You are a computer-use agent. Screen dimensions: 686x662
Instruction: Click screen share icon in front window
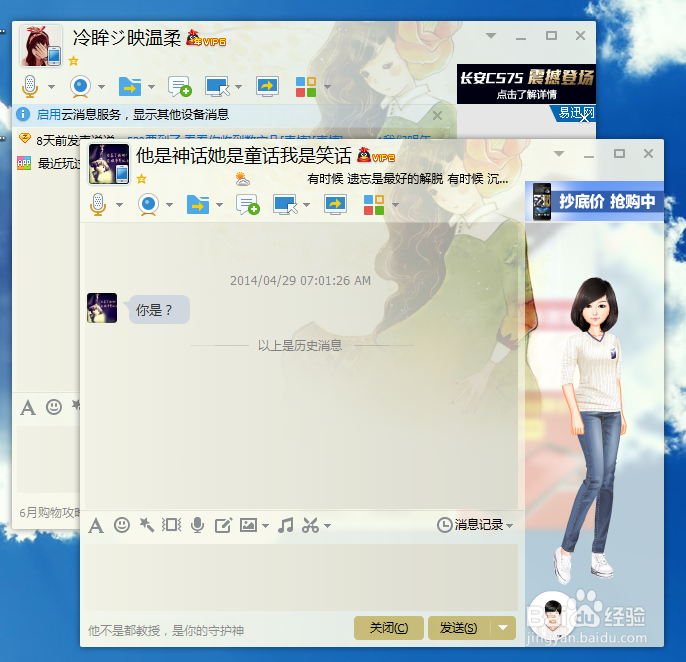click(x=335, y=204)
